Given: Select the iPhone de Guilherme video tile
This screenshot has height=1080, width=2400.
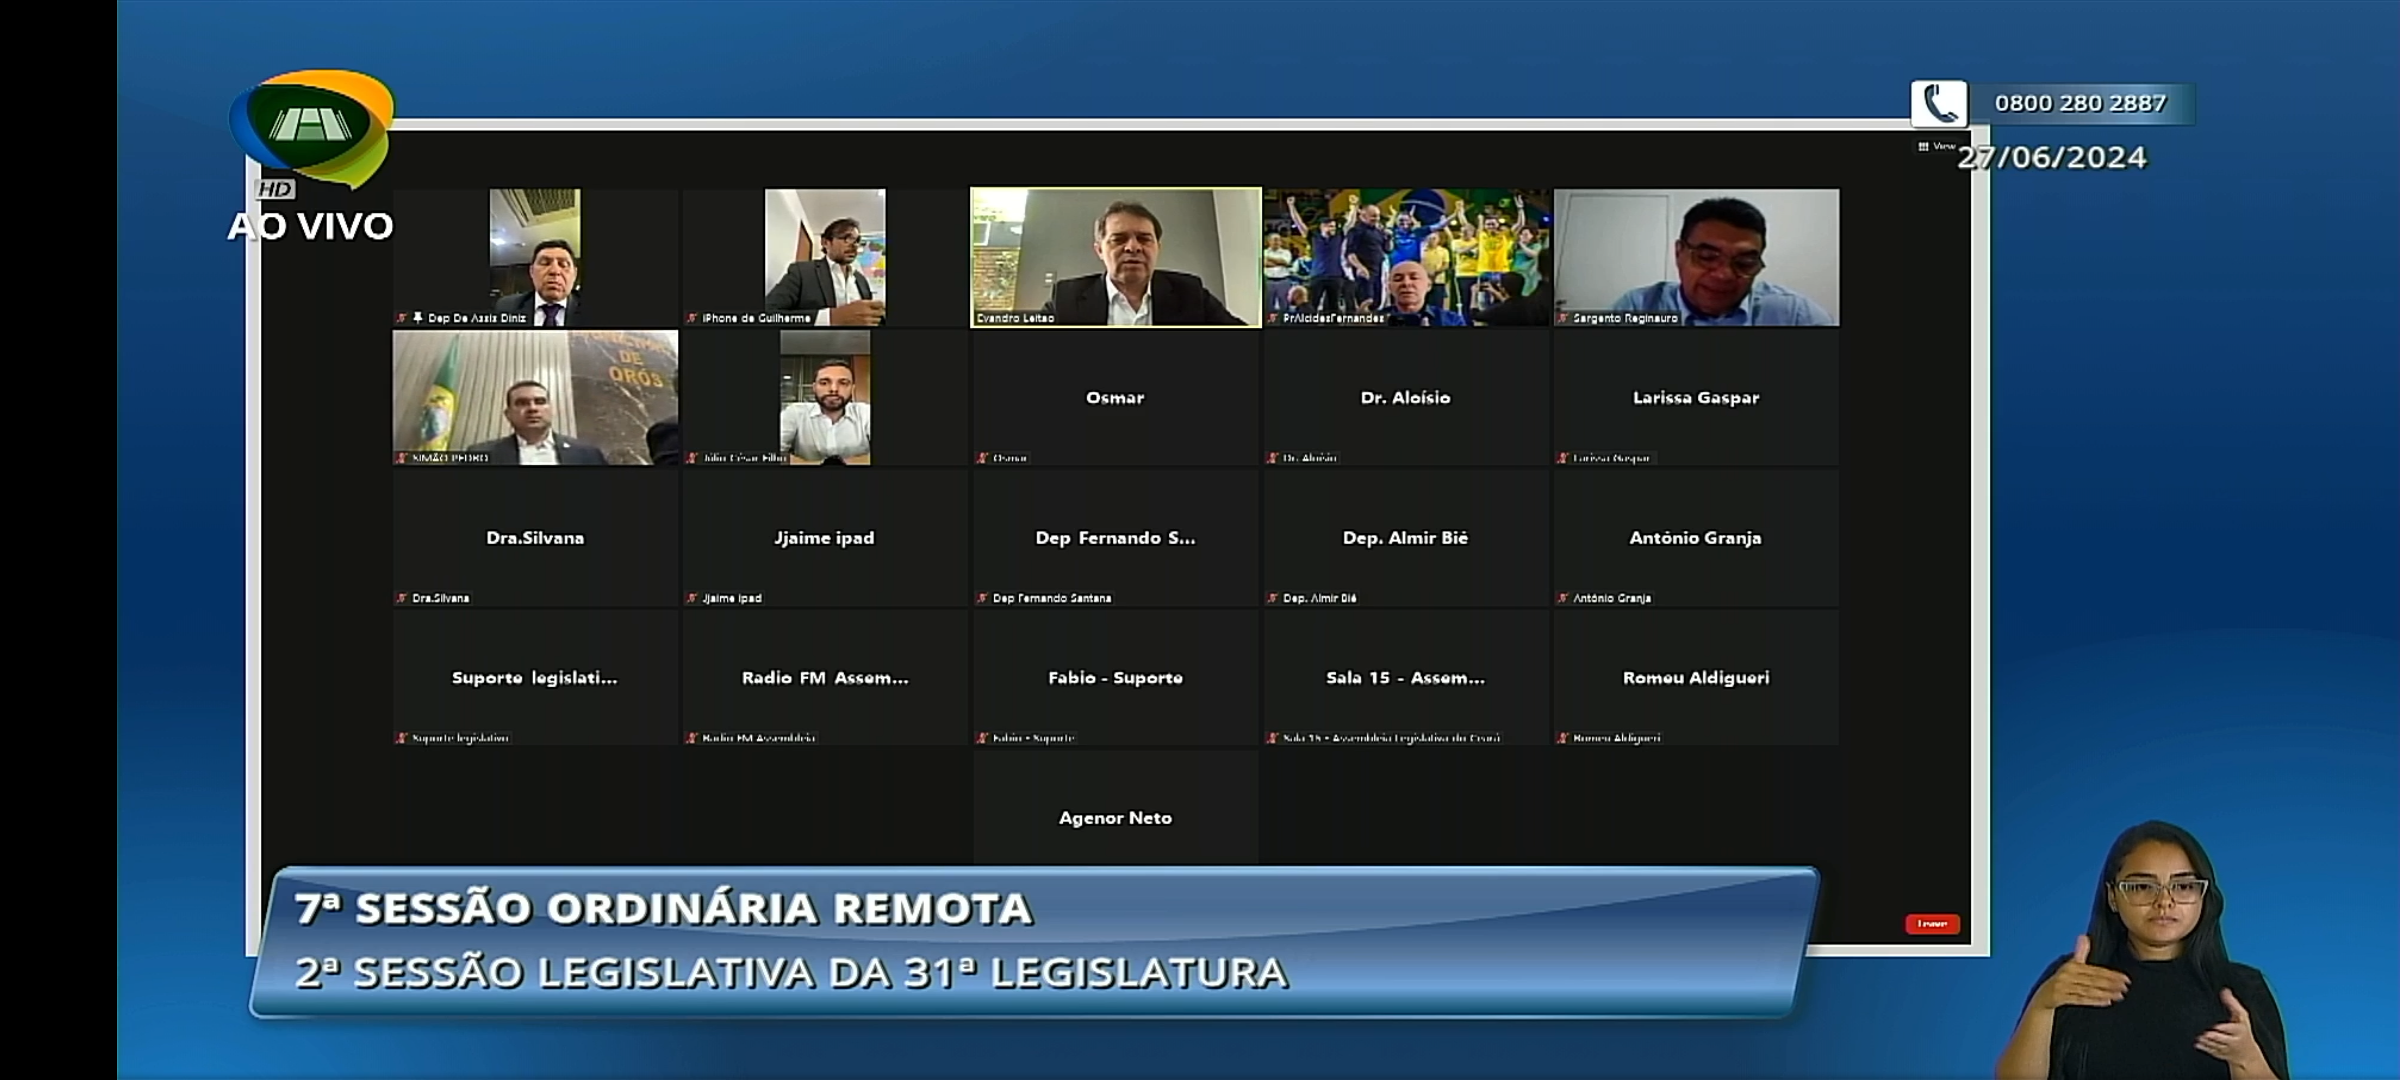Looking at the screenshot, I should [x=825, y=257].
